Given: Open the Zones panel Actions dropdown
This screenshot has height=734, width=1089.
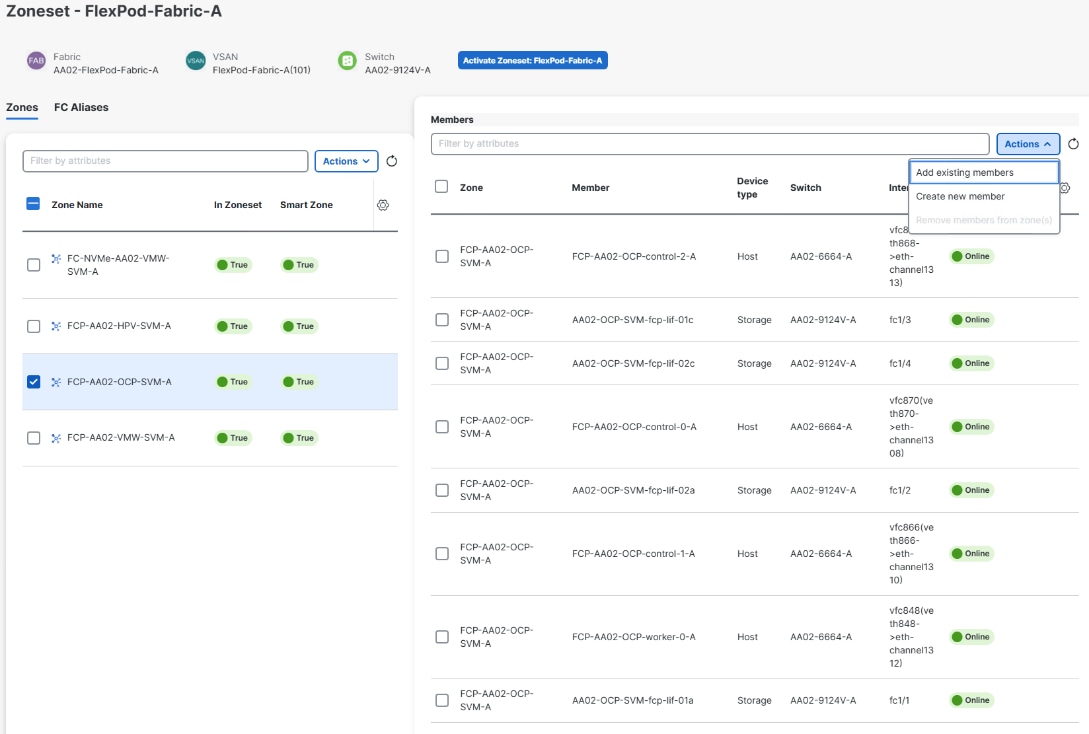Looking at the screenshot, I should click(x=347, y=161).
